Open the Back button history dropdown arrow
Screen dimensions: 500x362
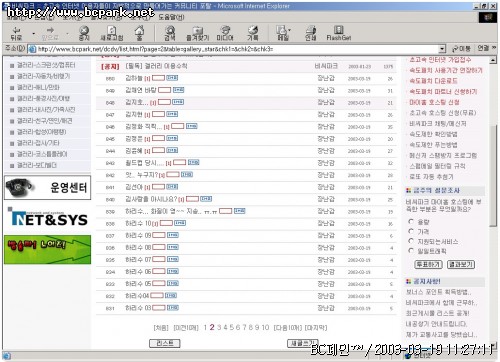33,34
